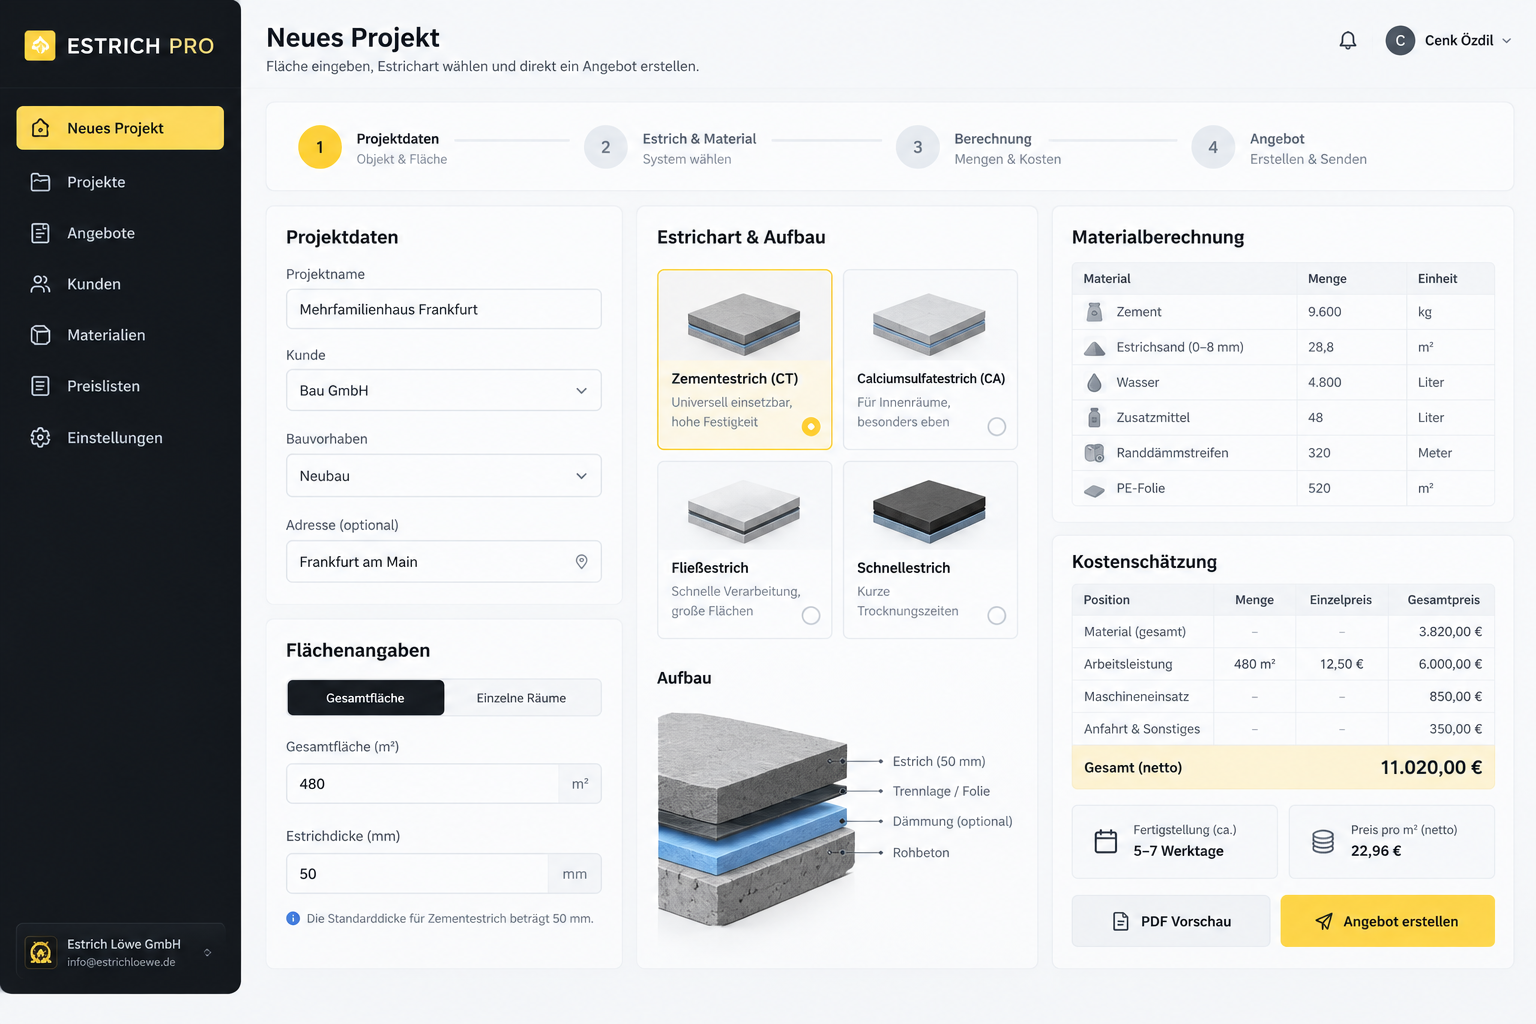Click the PDF Vorschau button

(x=1171, y=921)
